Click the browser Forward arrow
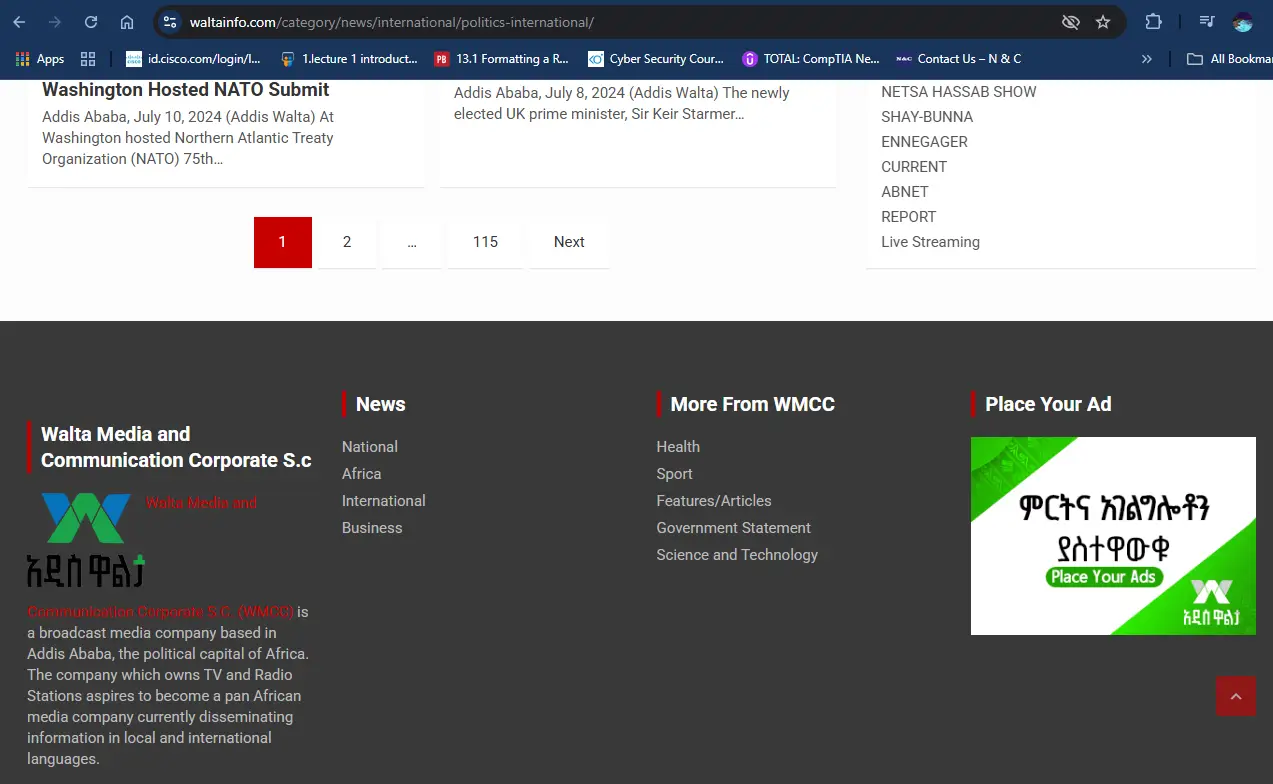Viewport: 1273px width, 784px height. click(55, 22)
